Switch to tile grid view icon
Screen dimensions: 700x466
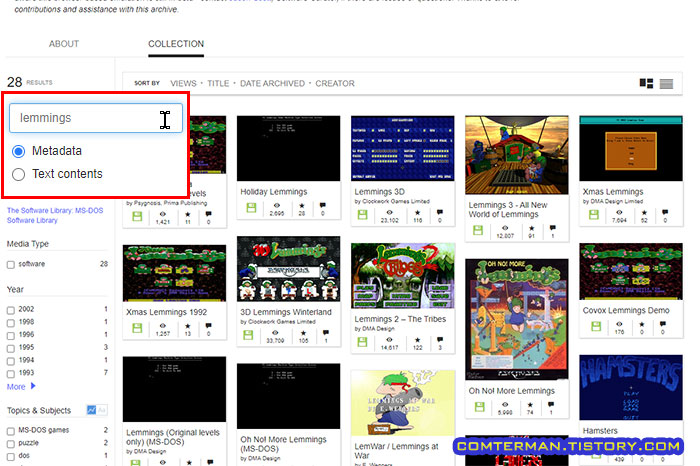pos(646,83)
